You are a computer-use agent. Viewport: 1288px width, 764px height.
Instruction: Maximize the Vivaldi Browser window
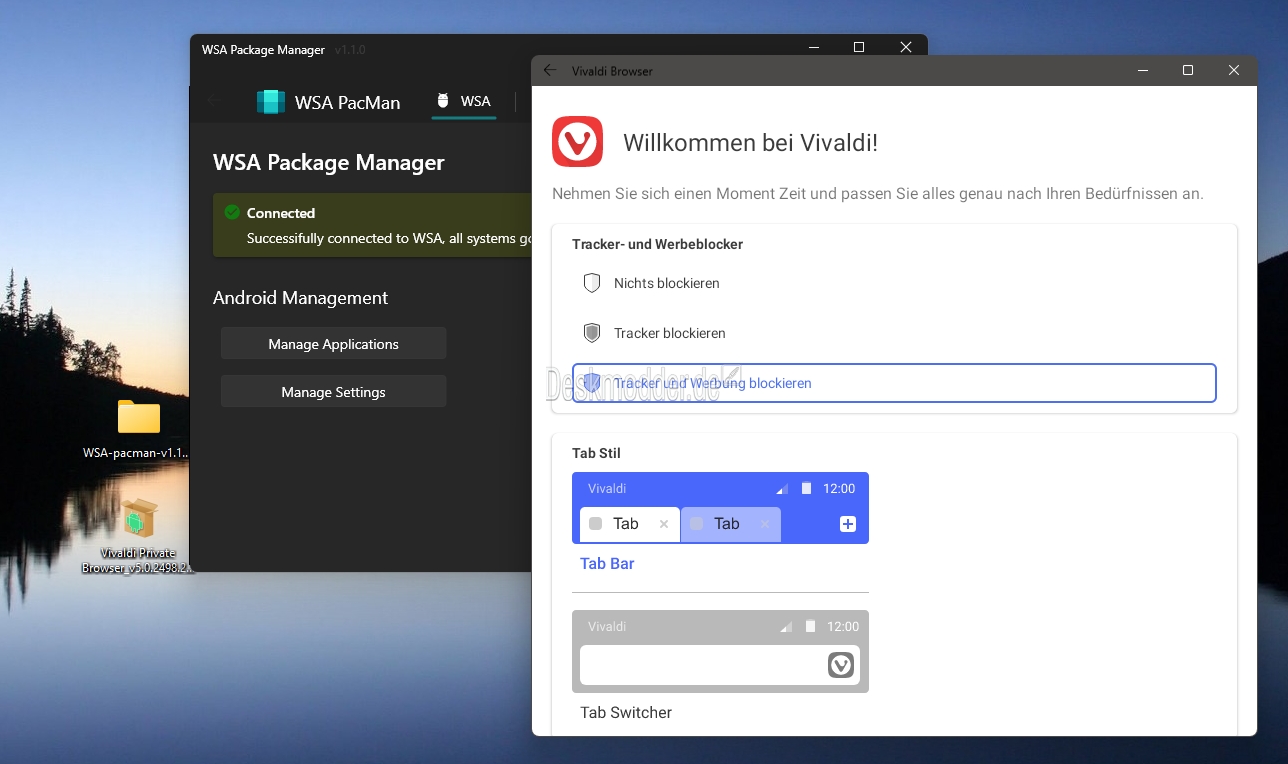1188,70
